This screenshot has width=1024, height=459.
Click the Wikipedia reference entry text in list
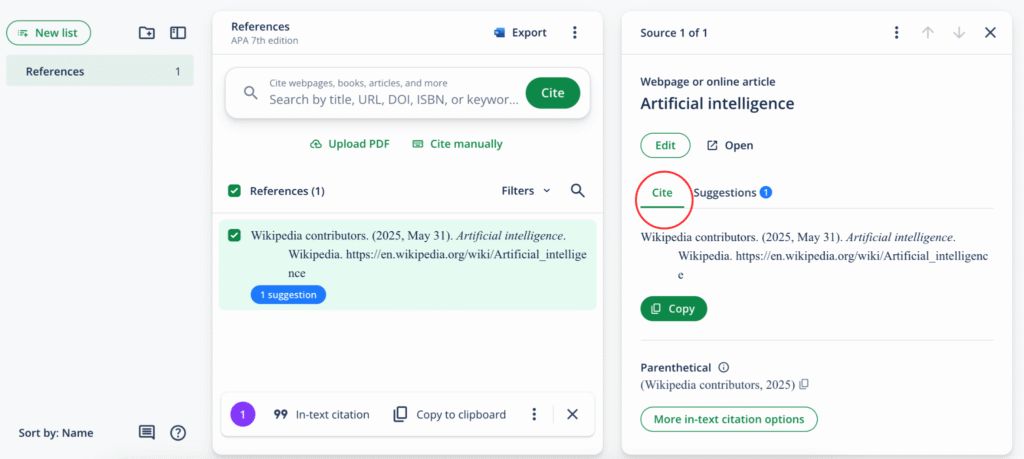click(x=418, y=254)
